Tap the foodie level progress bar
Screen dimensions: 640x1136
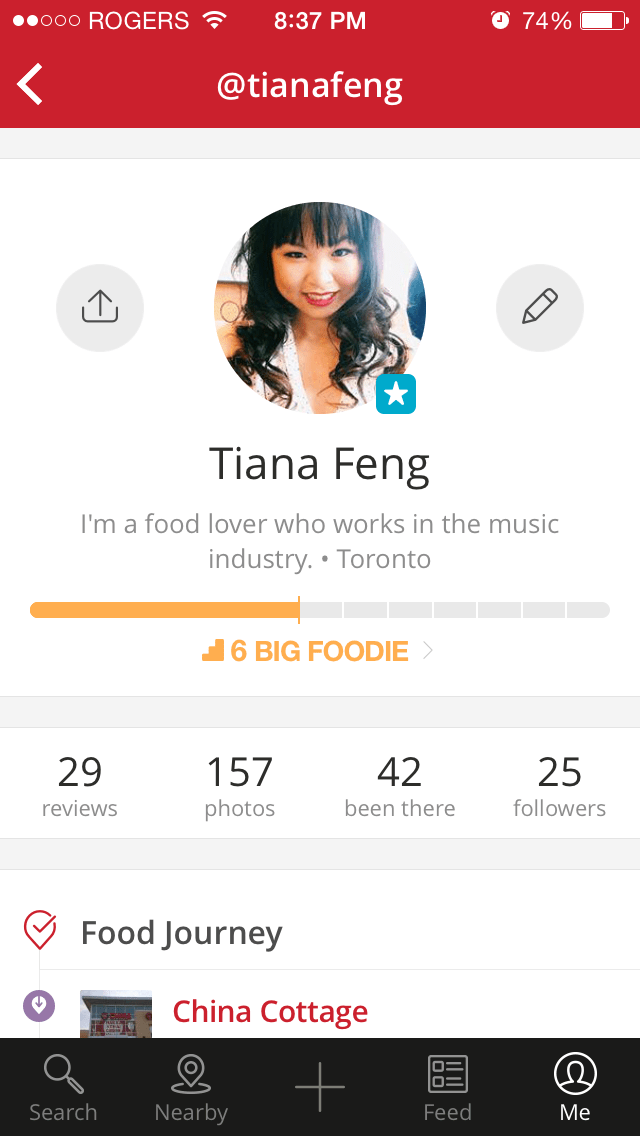pyautogui.click(x=320, y=610)
